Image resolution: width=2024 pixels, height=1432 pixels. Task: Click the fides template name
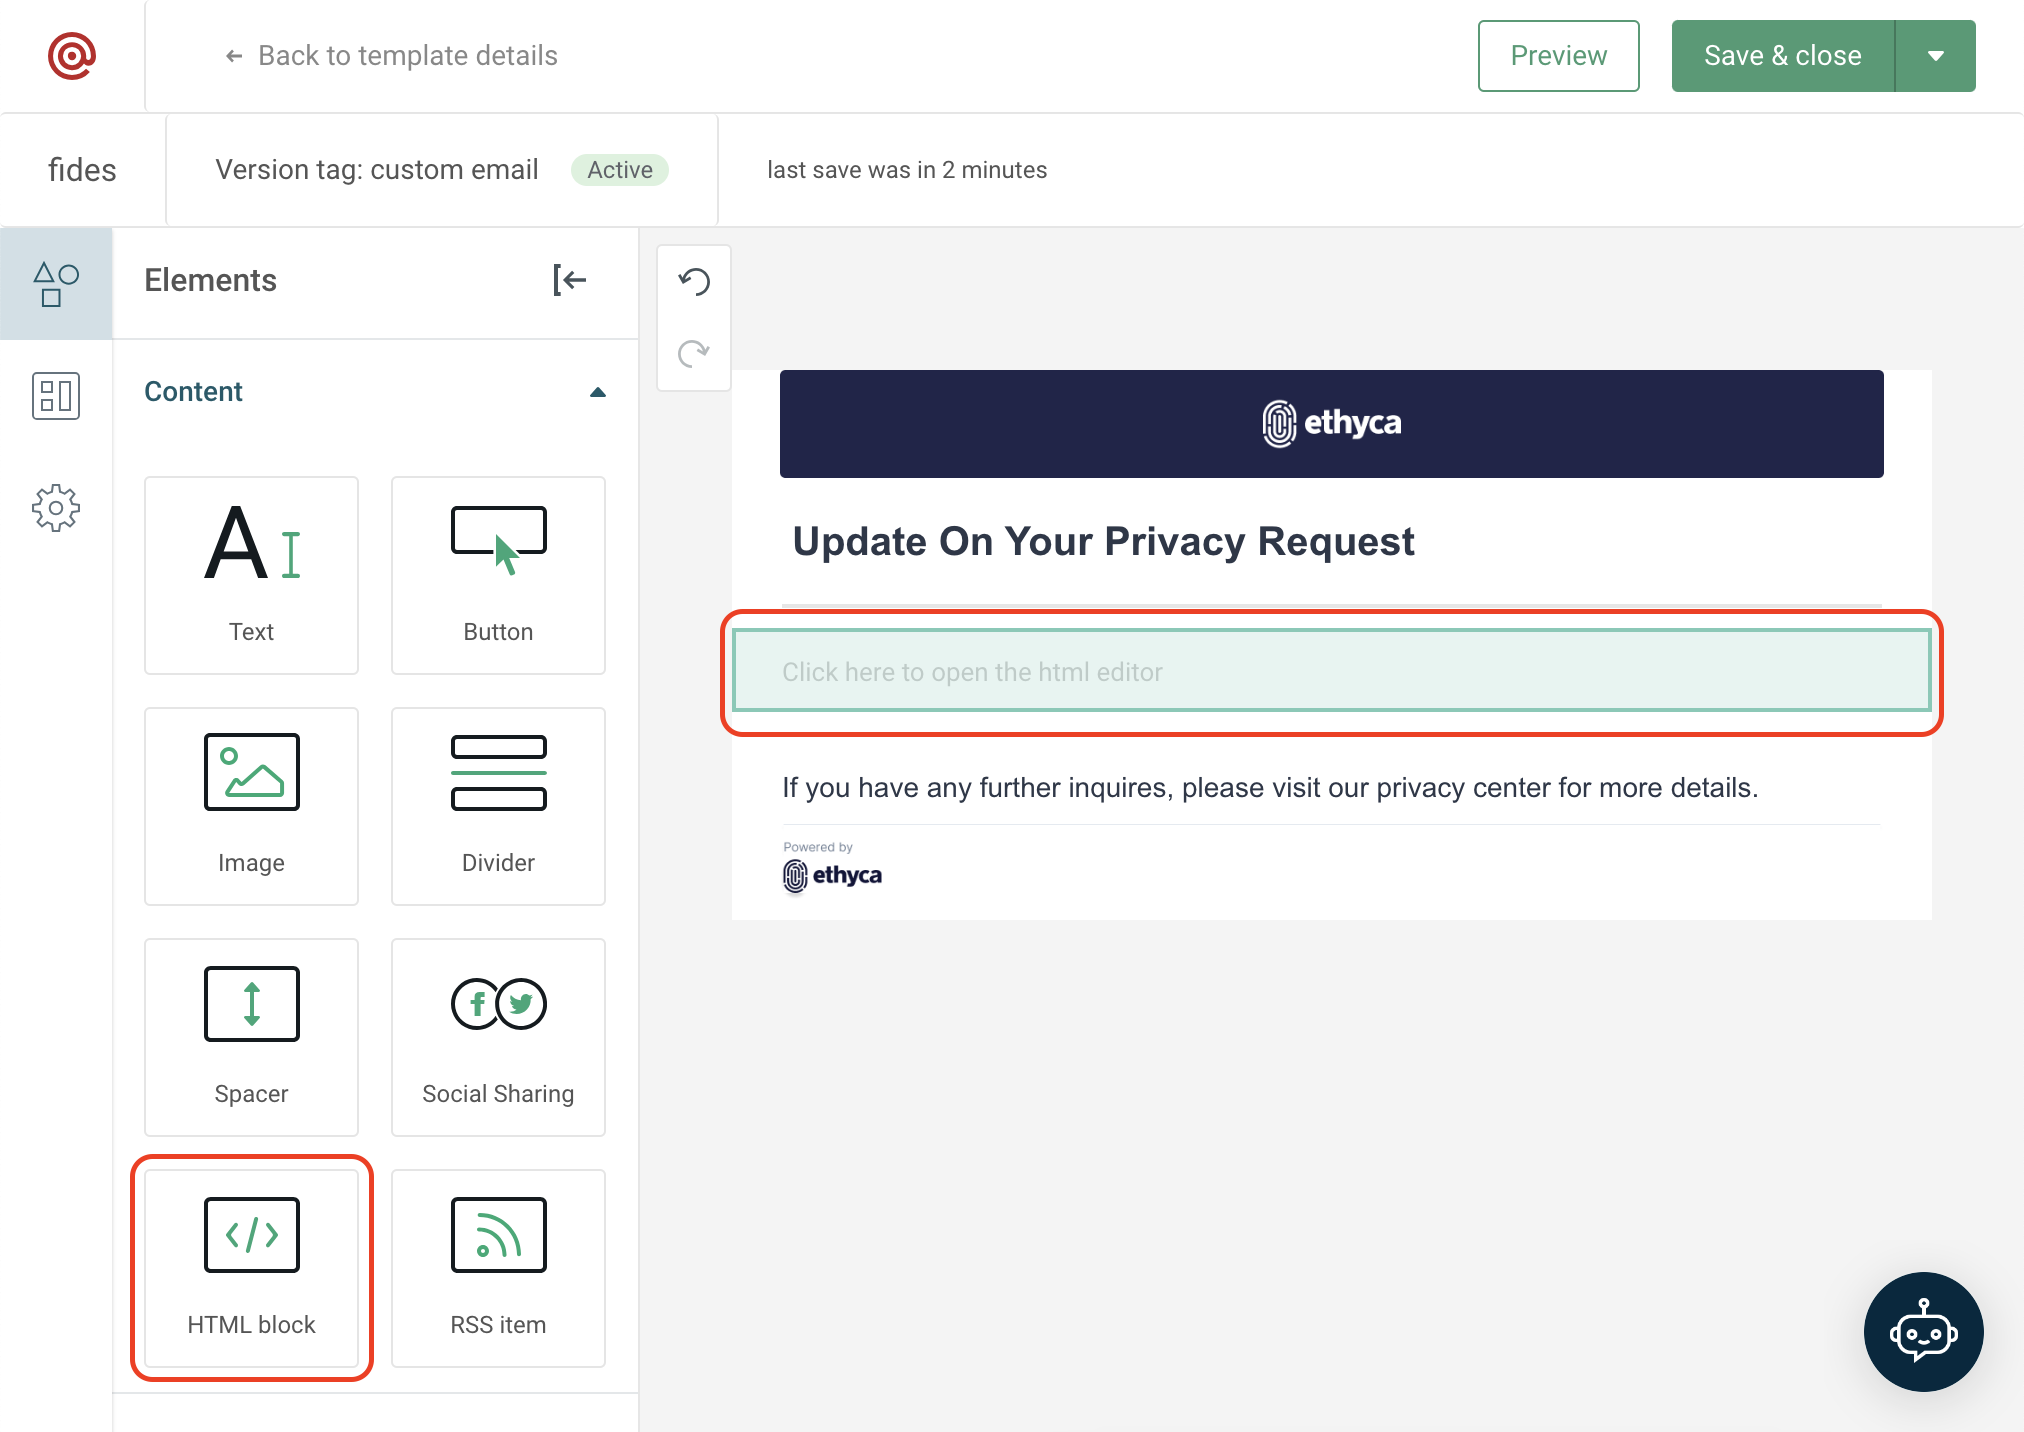(82, 170)
